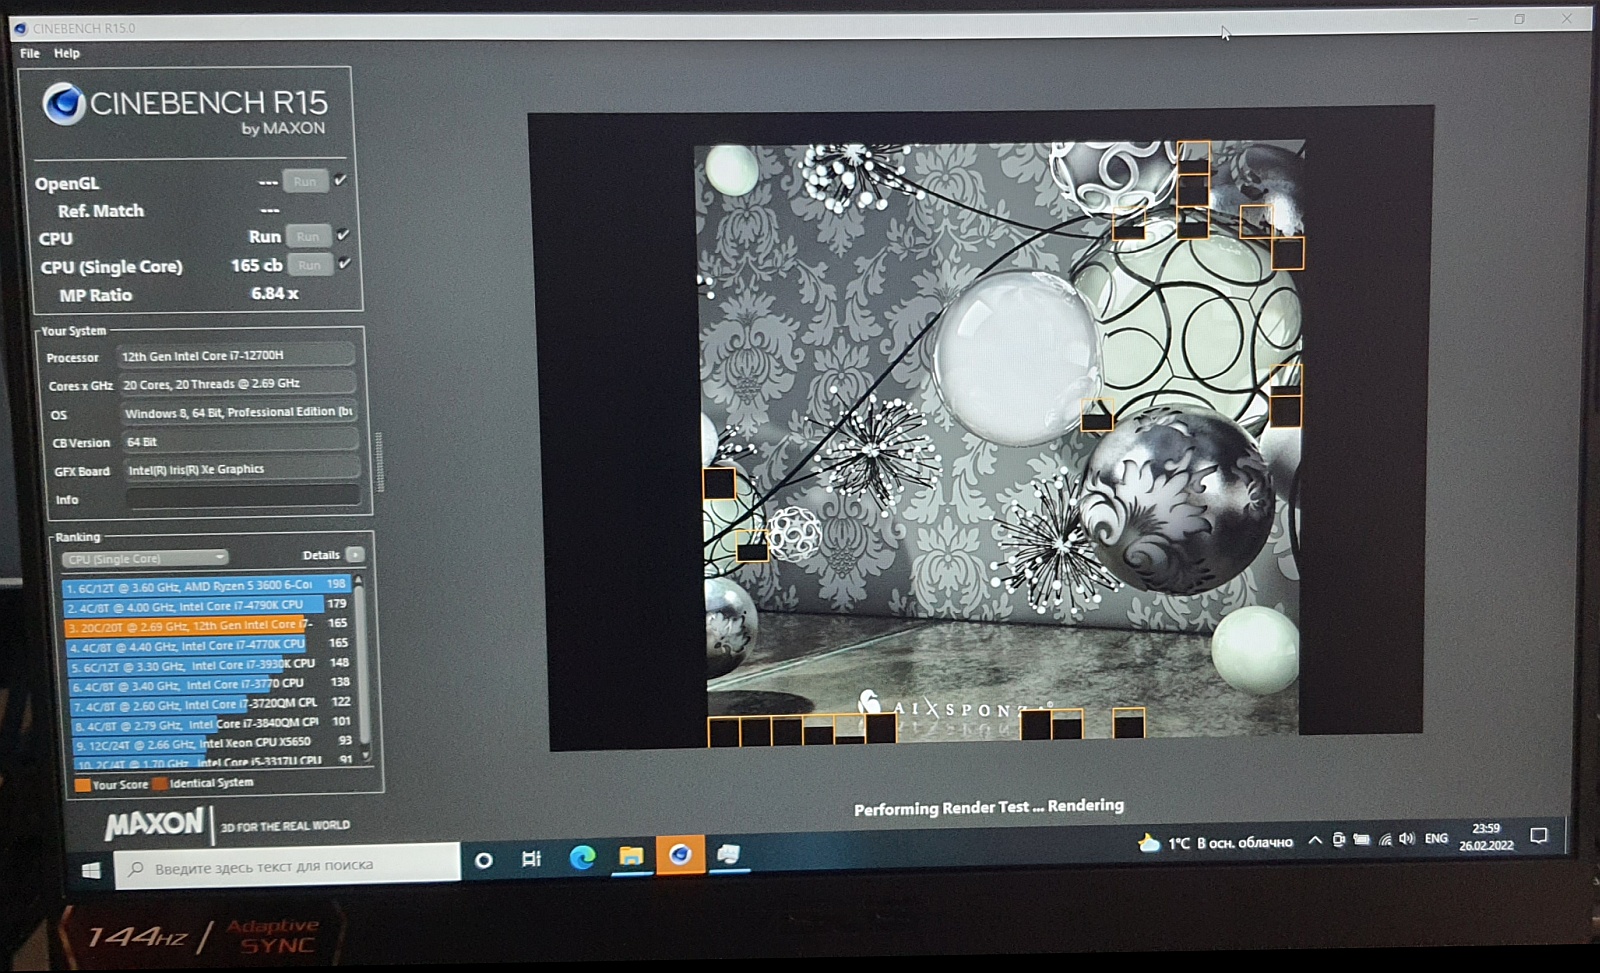Click the Windows Start button
Screen dimensions: 1600x973
pyautogui.click(x=91, y=870)
